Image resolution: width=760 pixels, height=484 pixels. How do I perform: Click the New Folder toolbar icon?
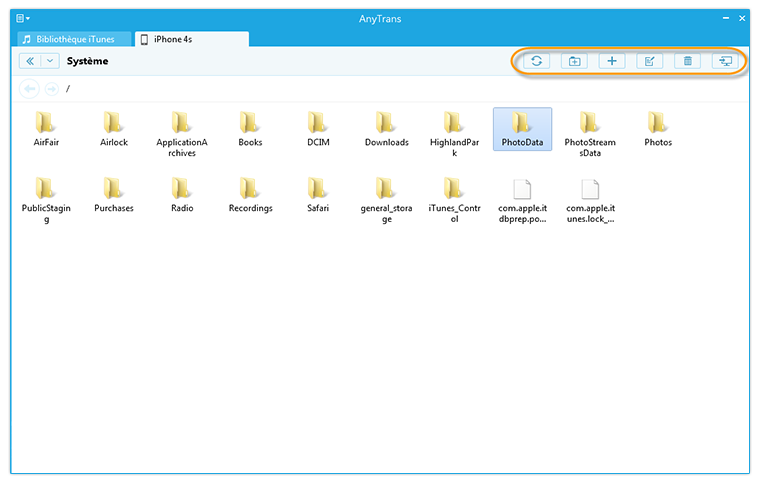tap(574, 61)
